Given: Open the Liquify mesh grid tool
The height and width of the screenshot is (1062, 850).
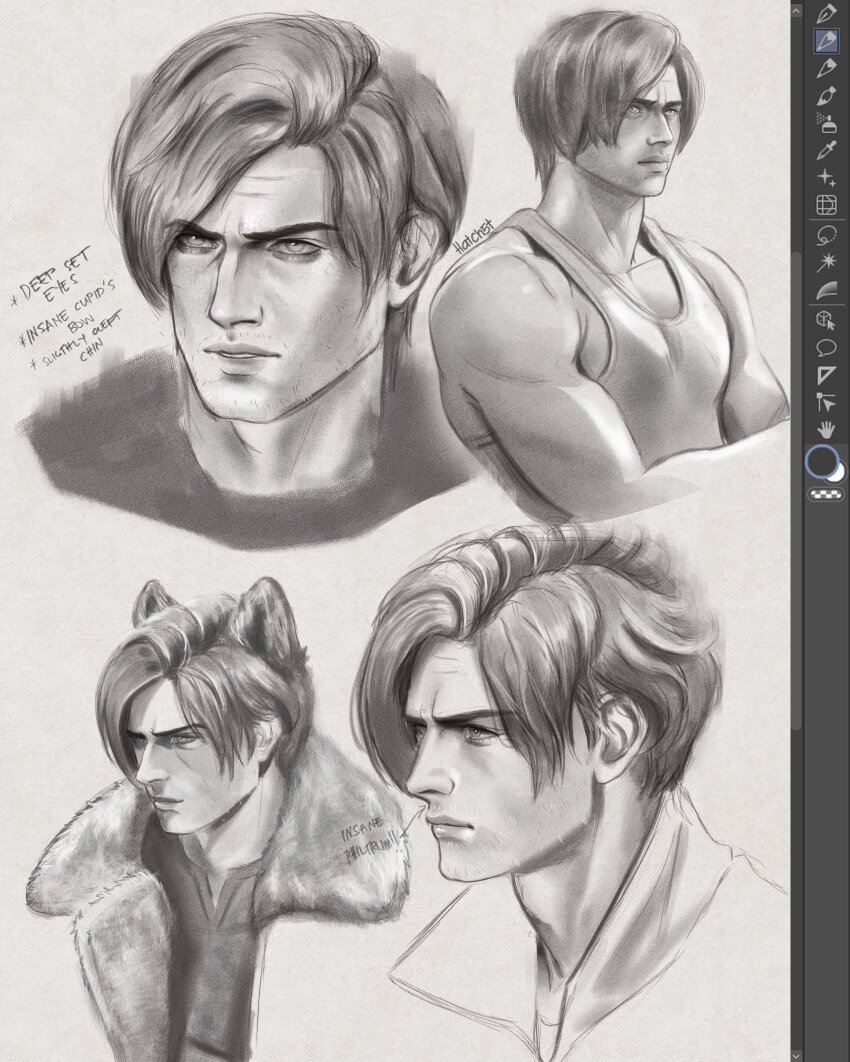Looking at the screenshot, I should click(x=826, y=205).
